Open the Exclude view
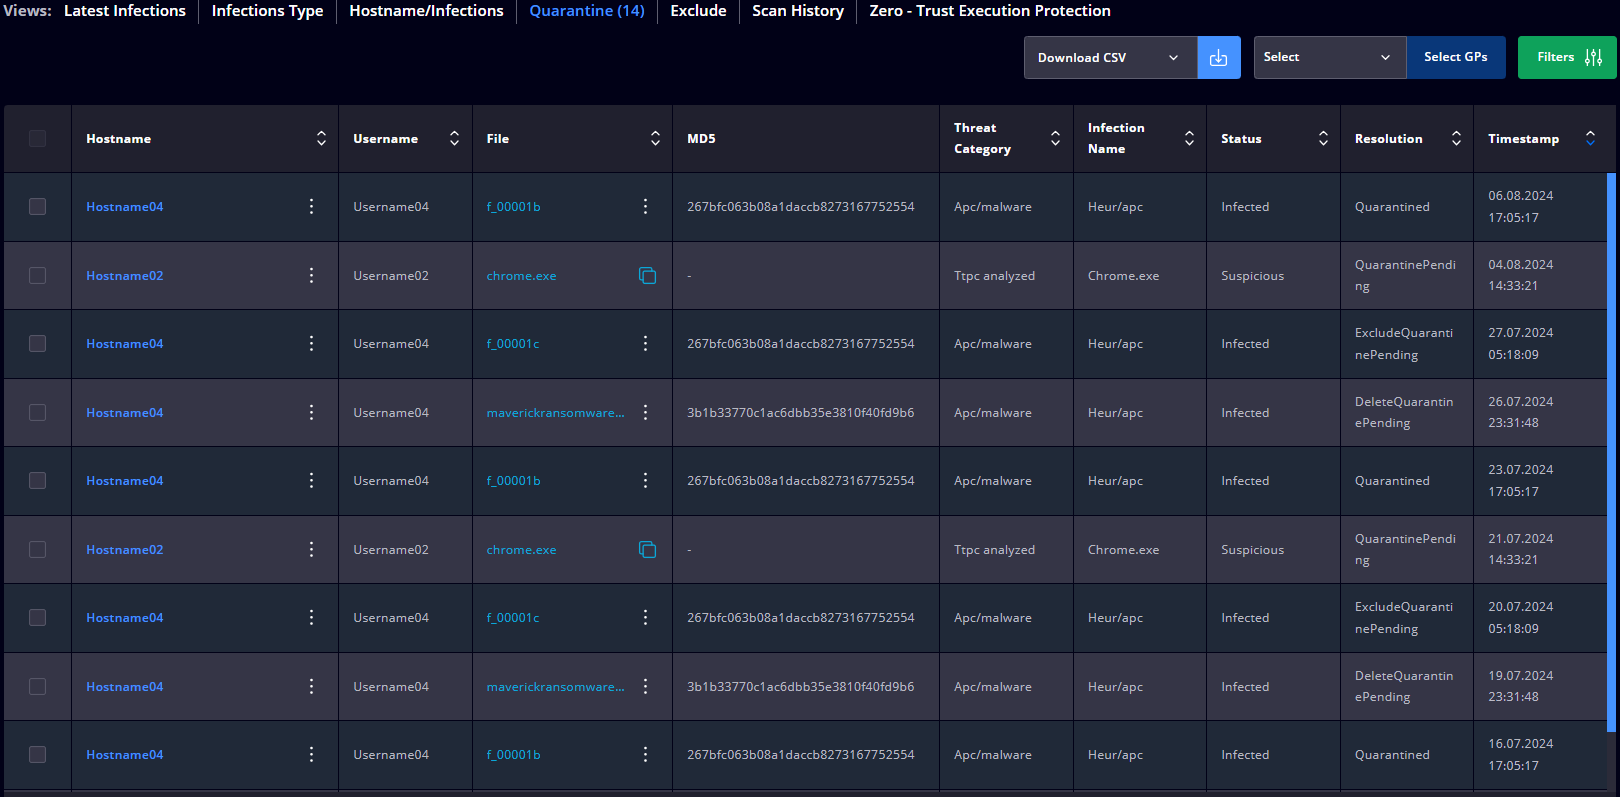Image resolution: width=1620 pixels, height=797 pixels. [698, 11]
